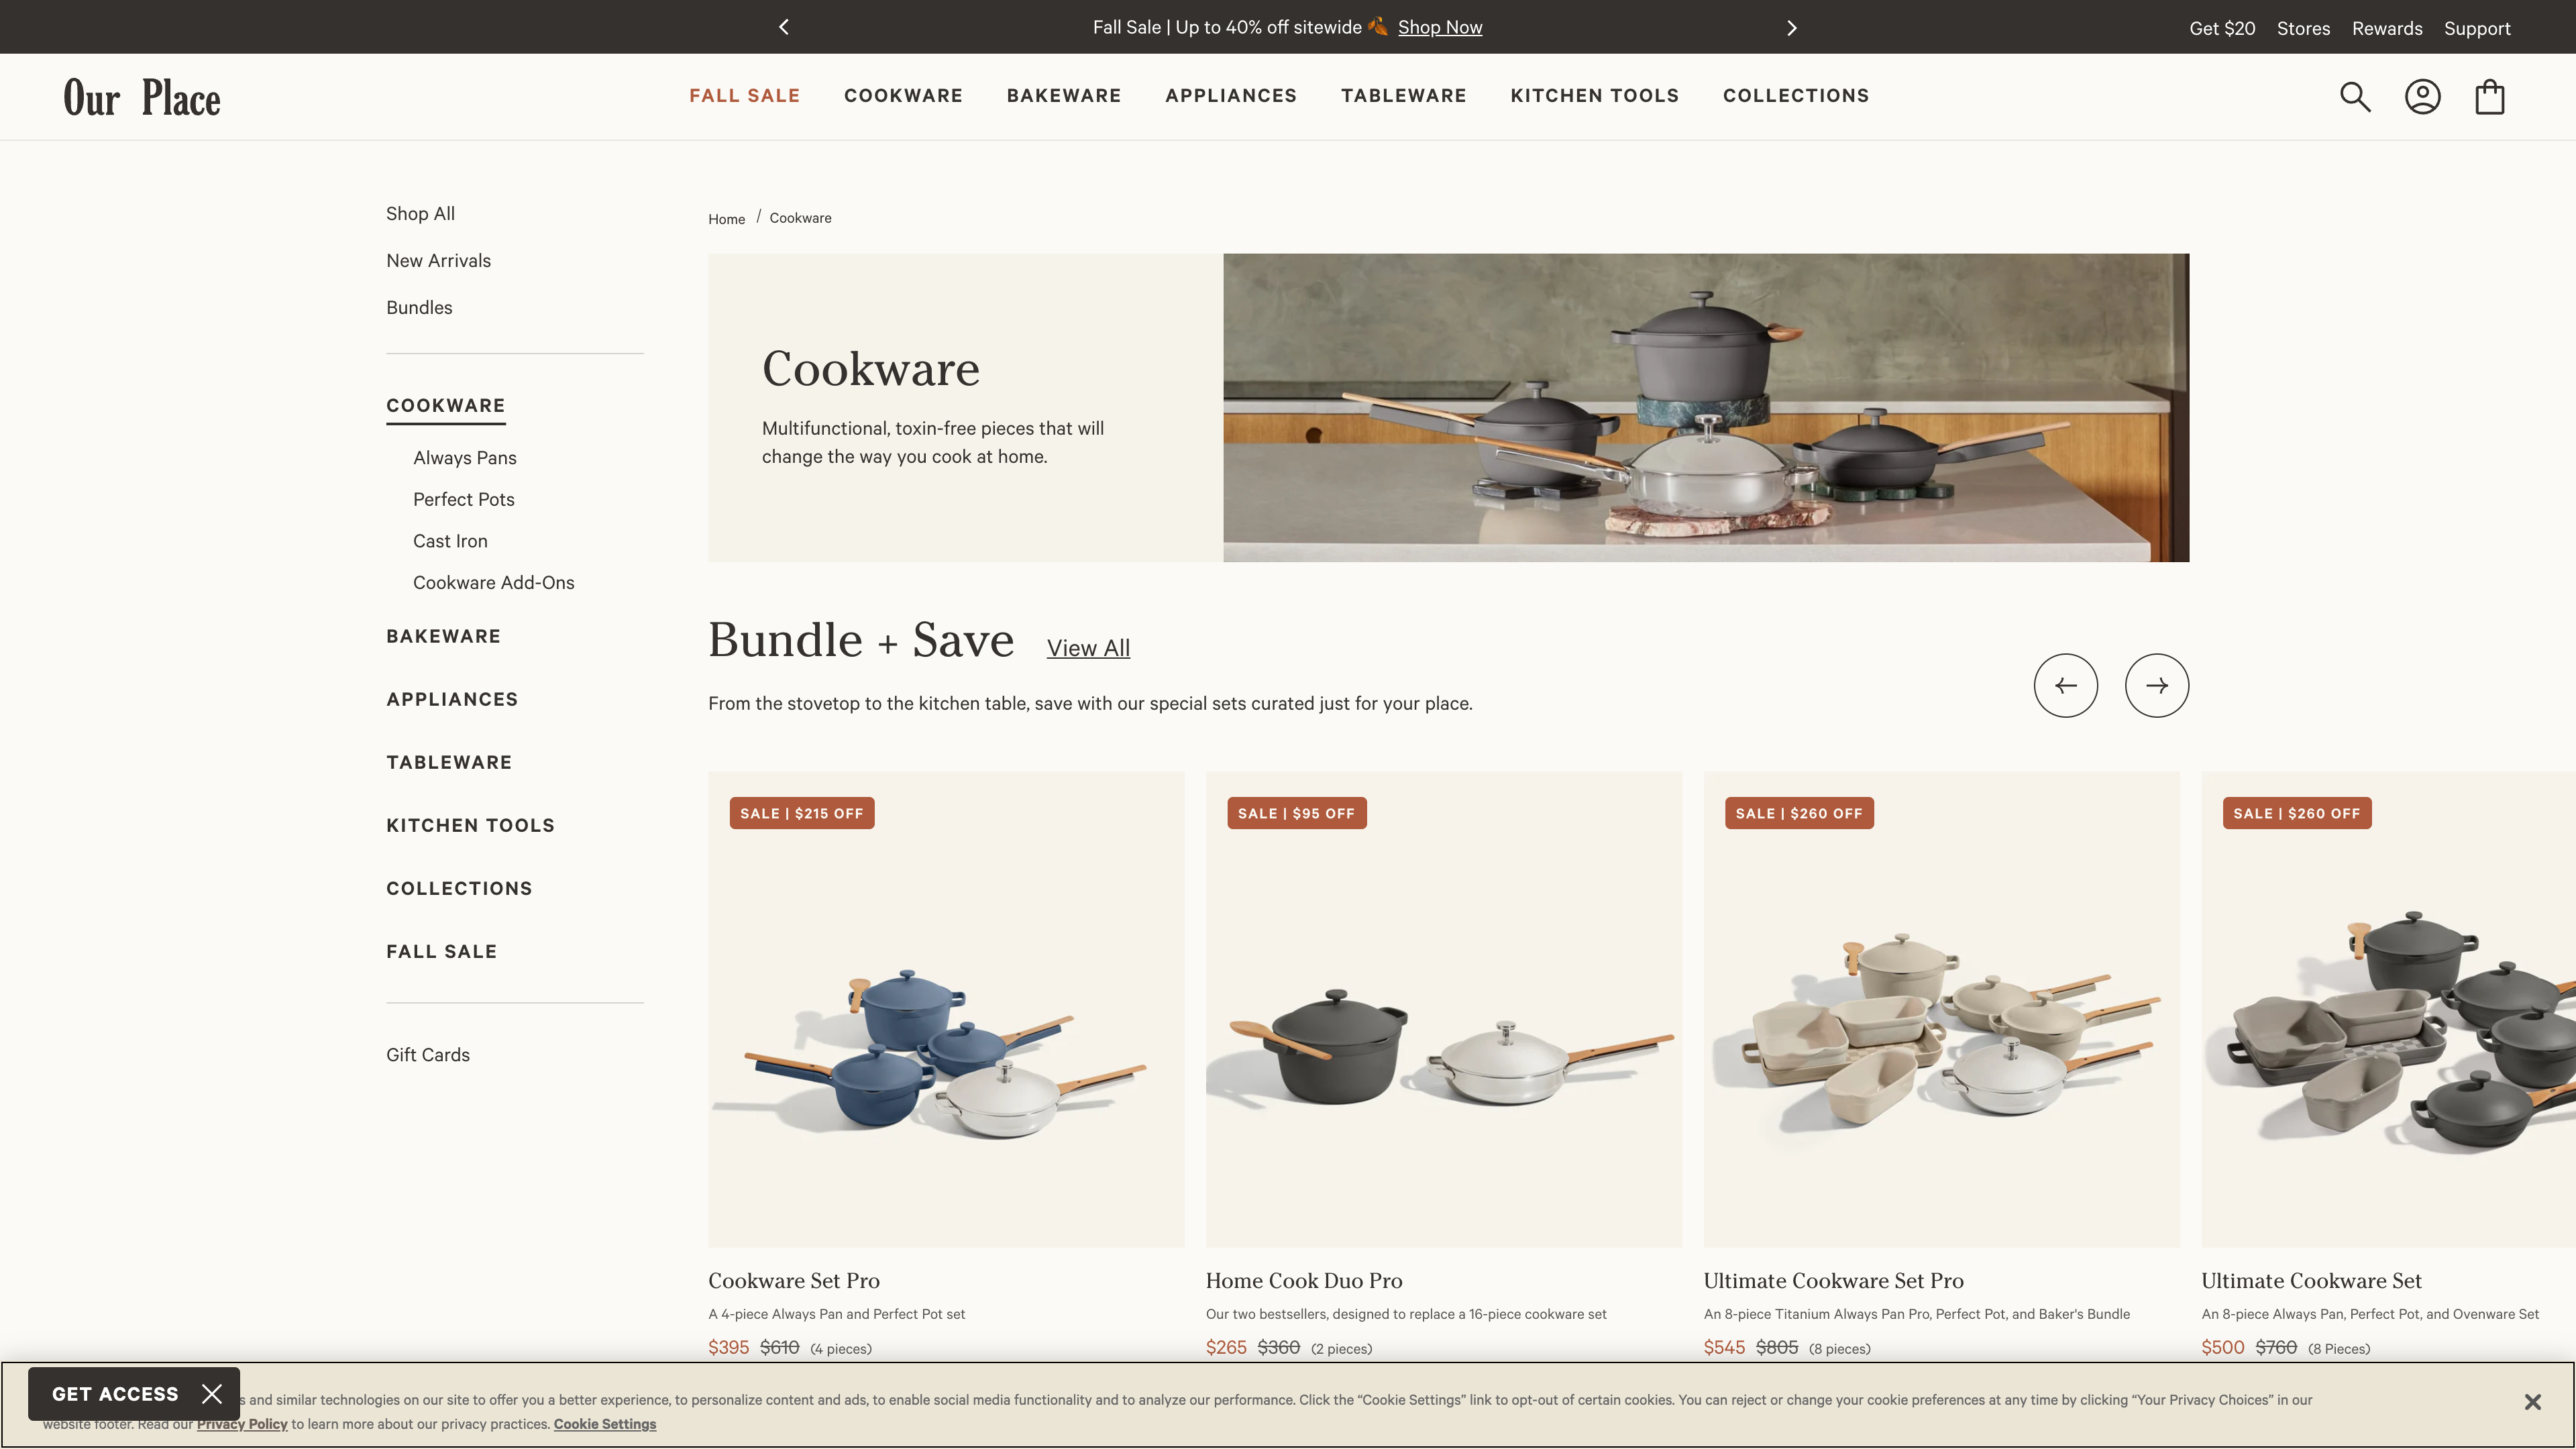
Task: Open Kitchen Tools navigation menu
Action: [x=1594, y=96]
